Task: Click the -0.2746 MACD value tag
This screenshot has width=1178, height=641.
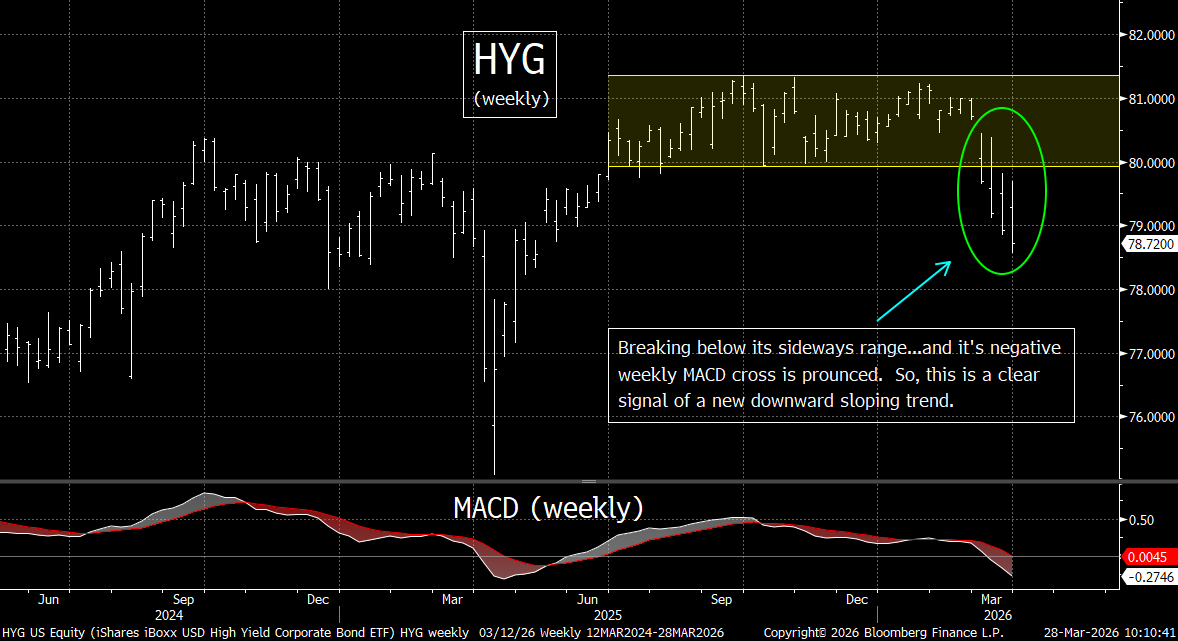Action: [1149, 577]
